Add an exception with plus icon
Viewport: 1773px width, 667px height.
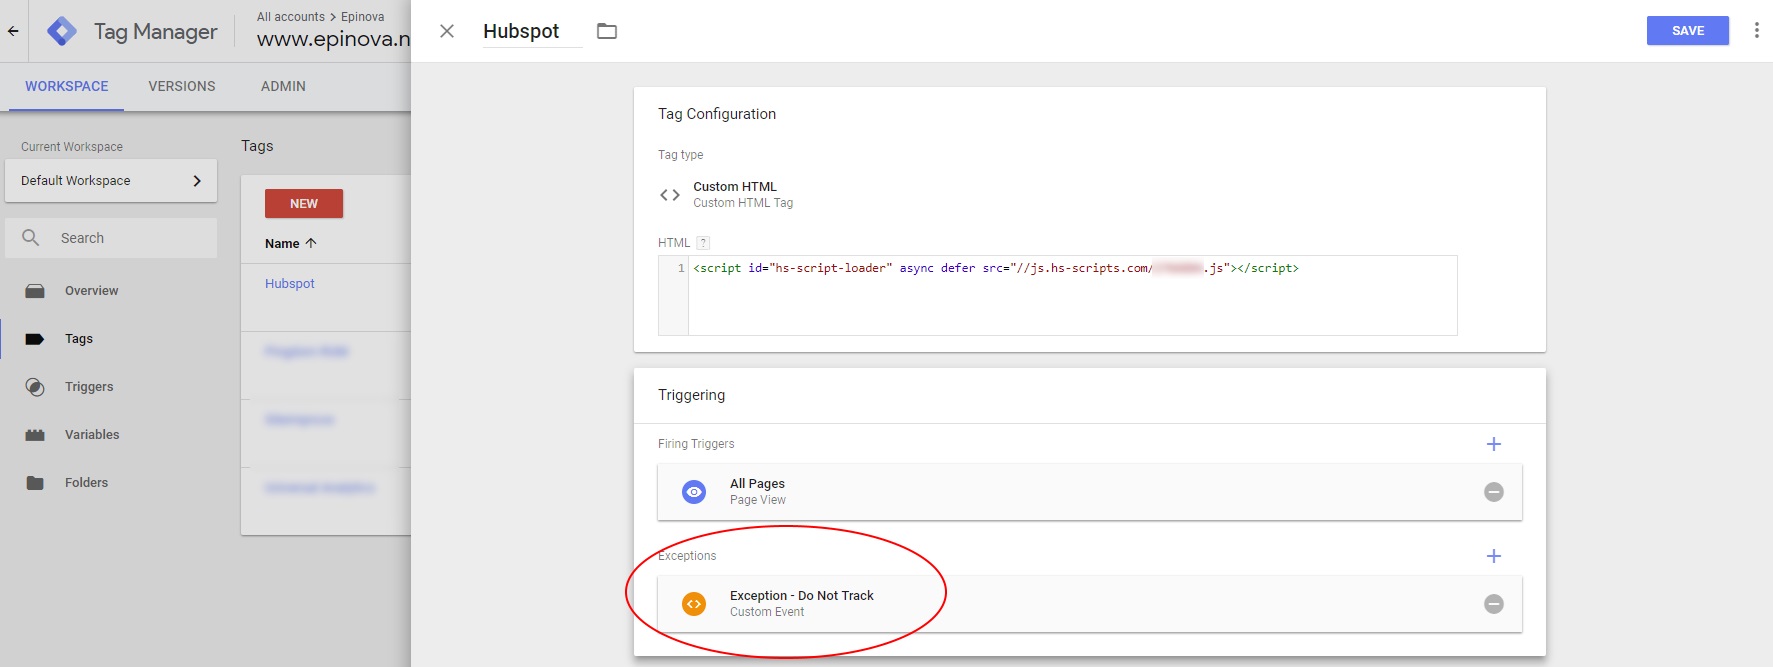point(1494,556)
